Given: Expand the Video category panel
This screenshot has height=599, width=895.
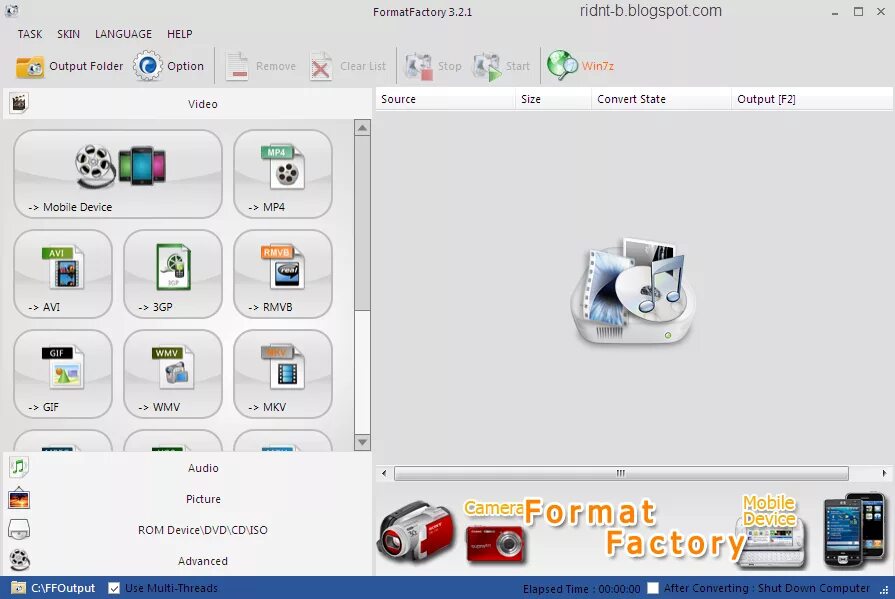Looking at the screenshot, I should pos(188,104).
